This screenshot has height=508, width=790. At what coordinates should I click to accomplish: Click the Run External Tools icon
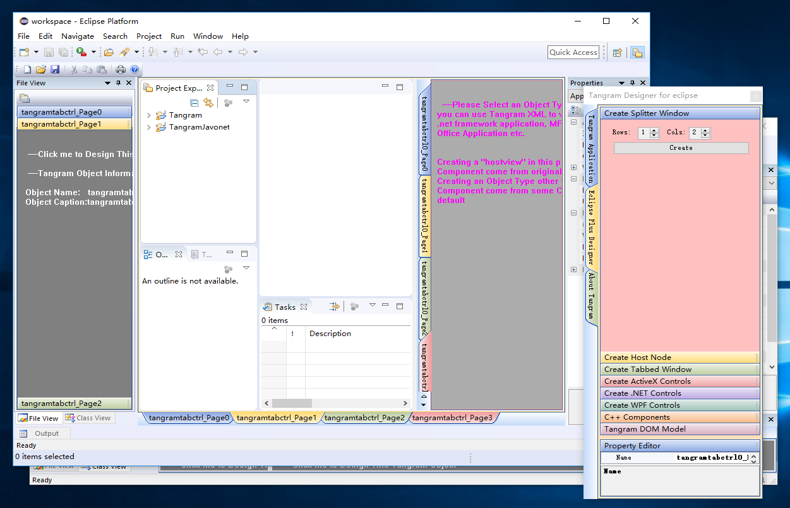click(x=81, y=52)
